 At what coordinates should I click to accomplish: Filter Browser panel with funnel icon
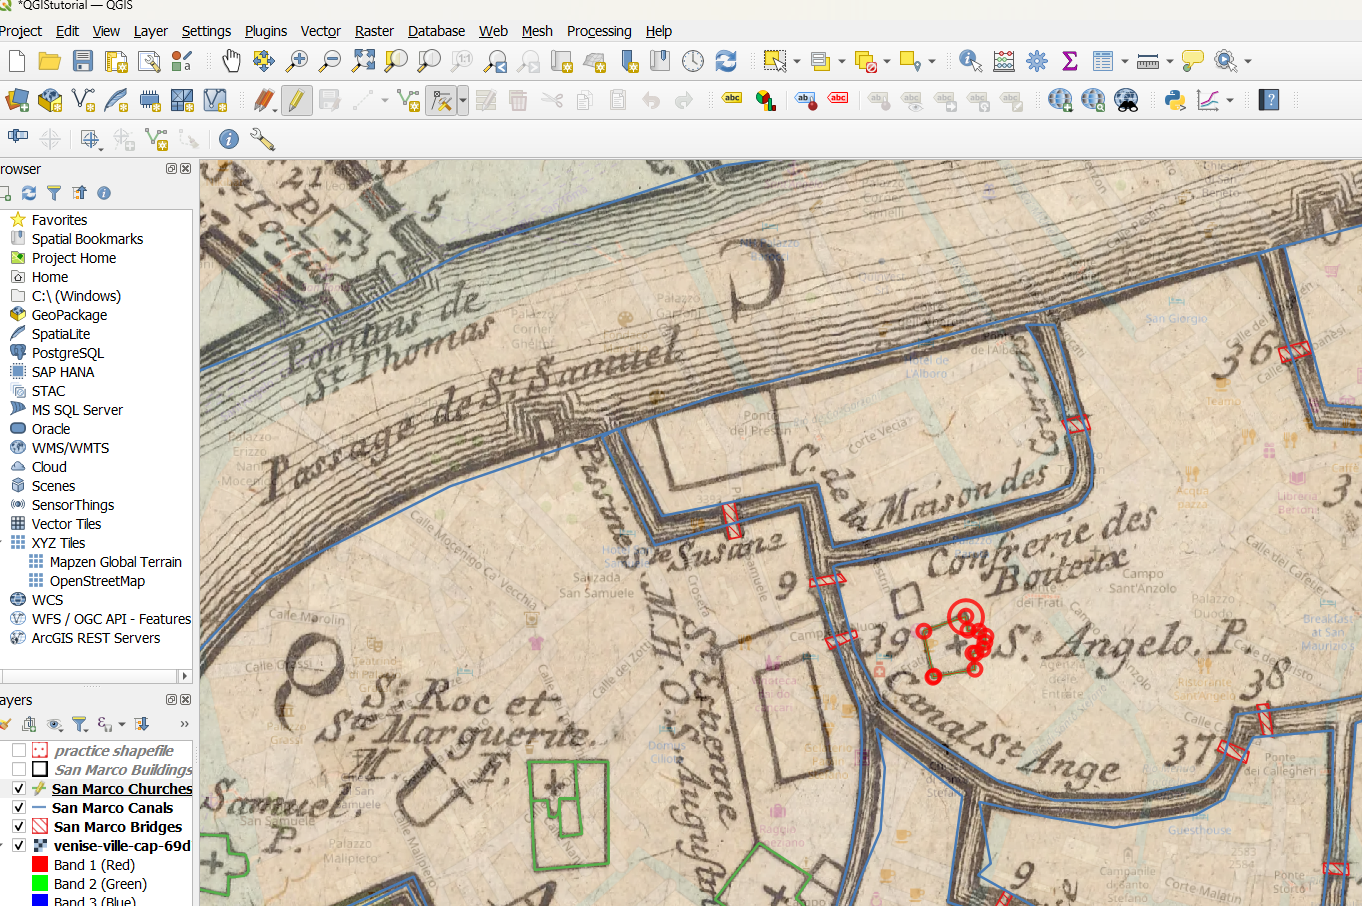(x=54, y=193)
